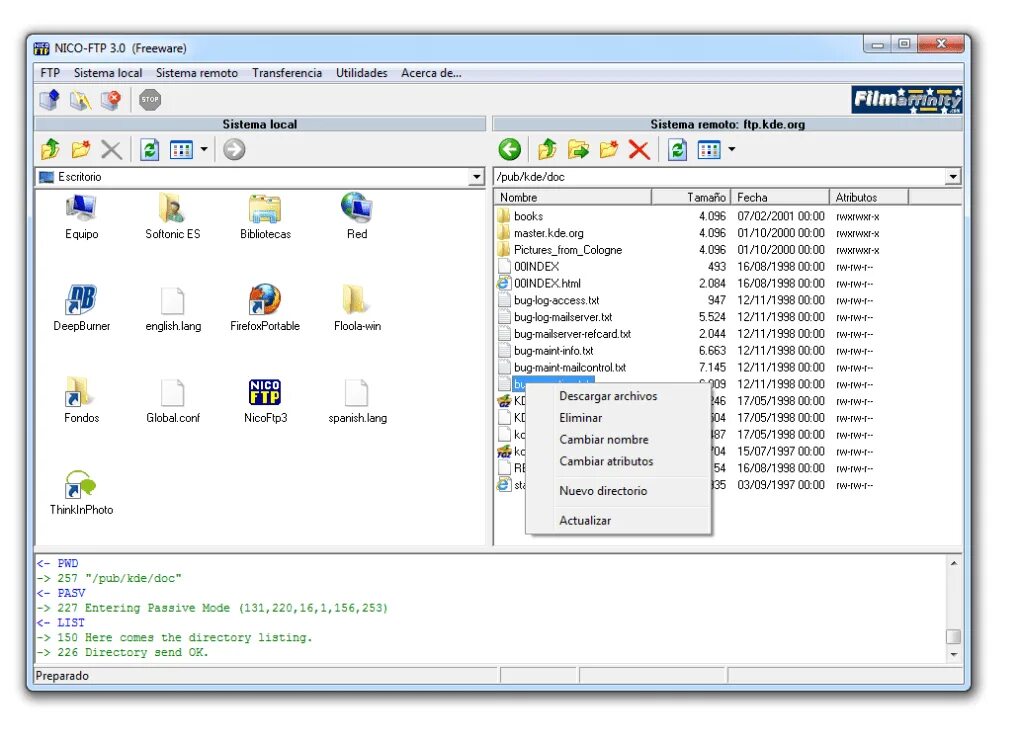This screenshot has width=1020, height=743.
Task: Expand the /pub/kde/doc remote path dropdown
Action: (953, 177)
